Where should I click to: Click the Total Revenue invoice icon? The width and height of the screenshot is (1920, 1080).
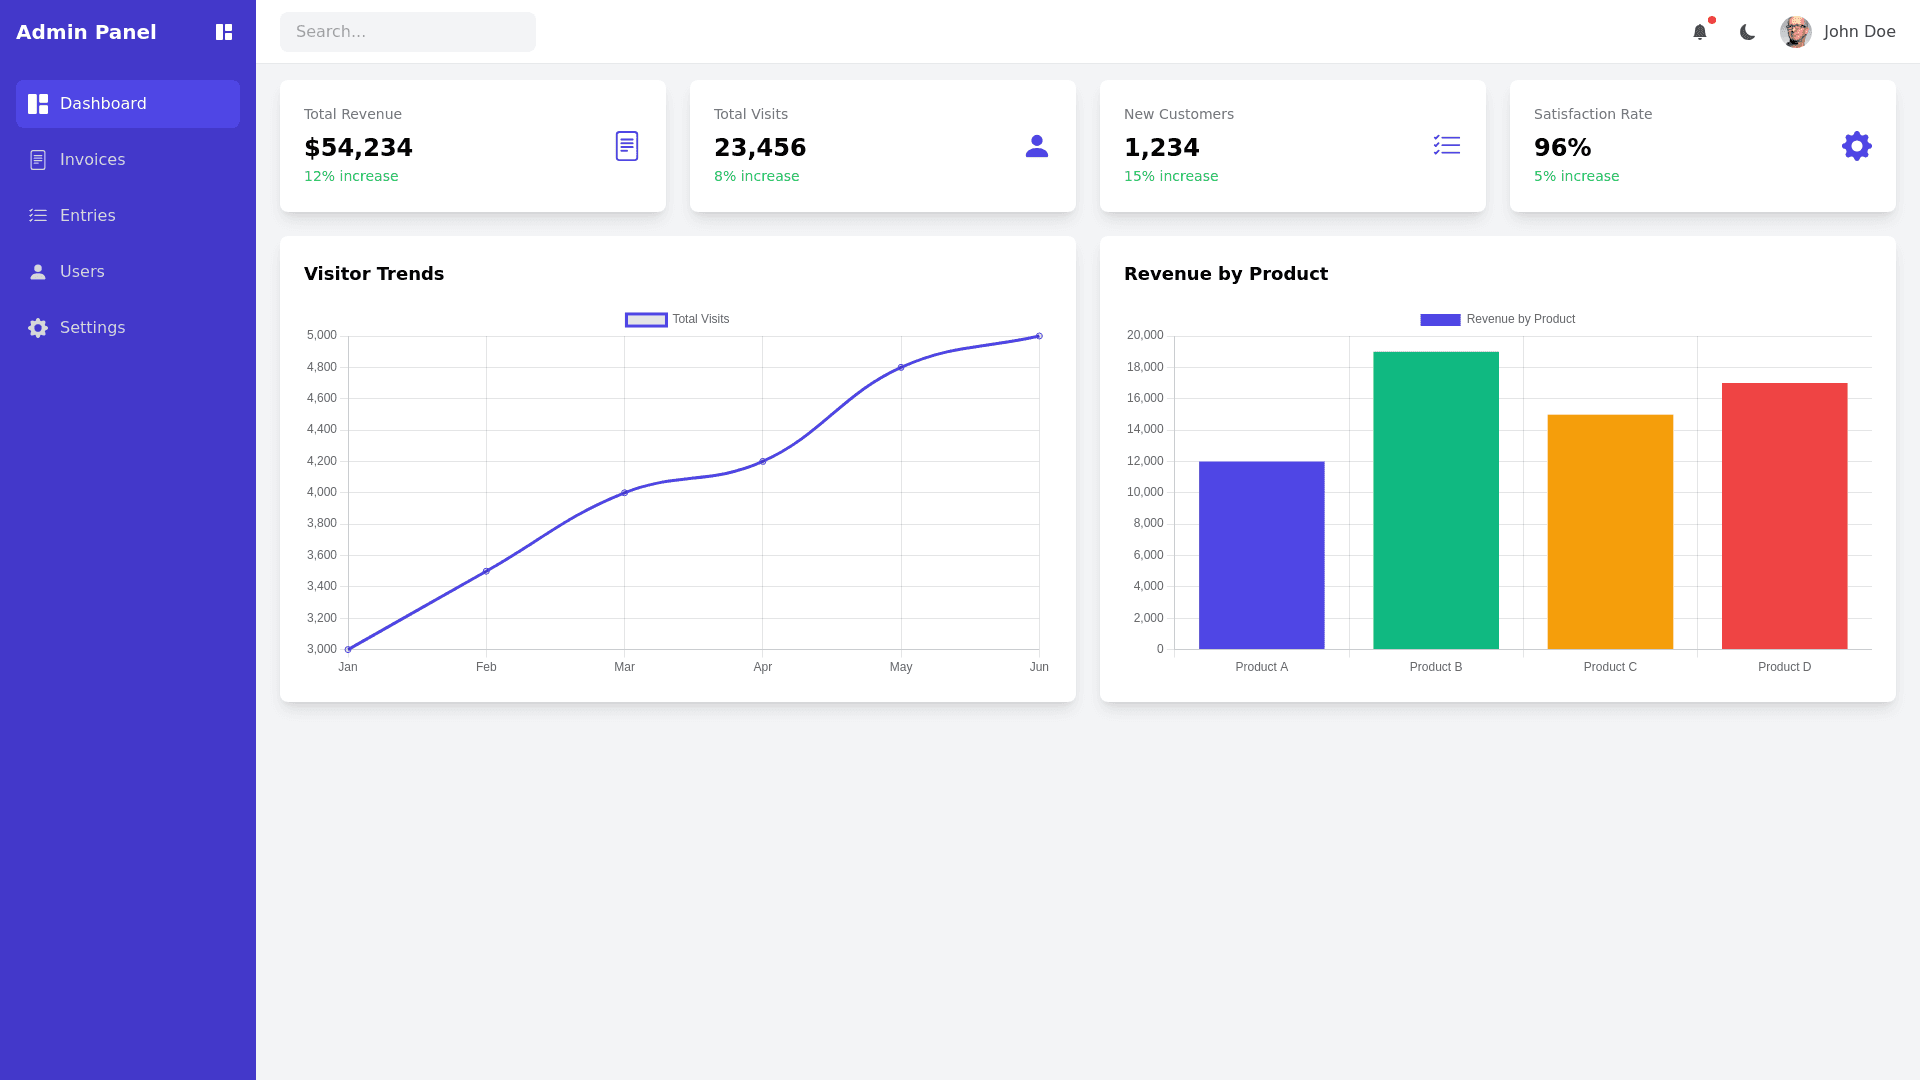(x=627, y=146)
